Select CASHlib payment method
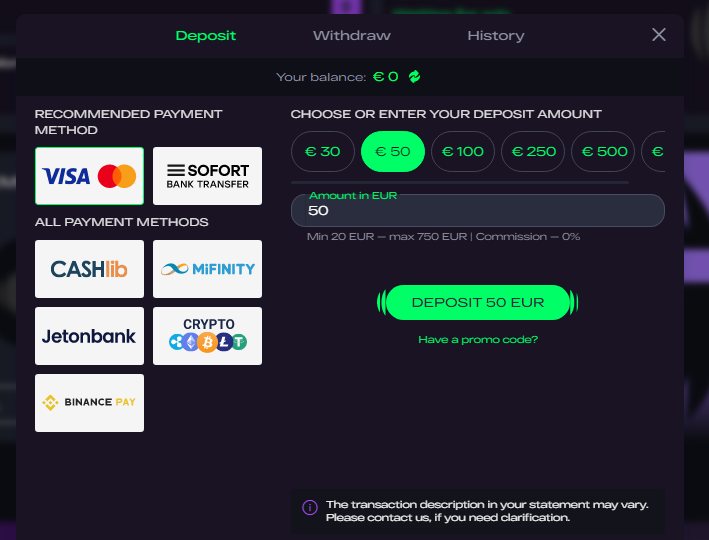The height and width of the screenshot is (540, 709). (89, 269)
